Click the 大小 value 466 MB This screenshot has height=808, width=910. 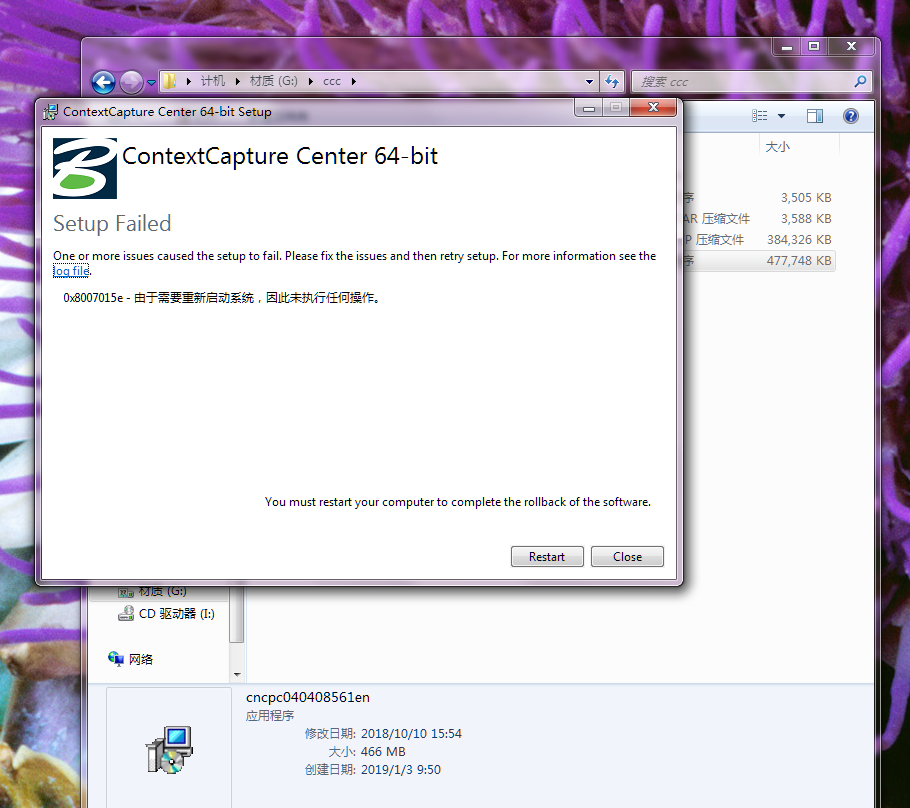[382, 752]
